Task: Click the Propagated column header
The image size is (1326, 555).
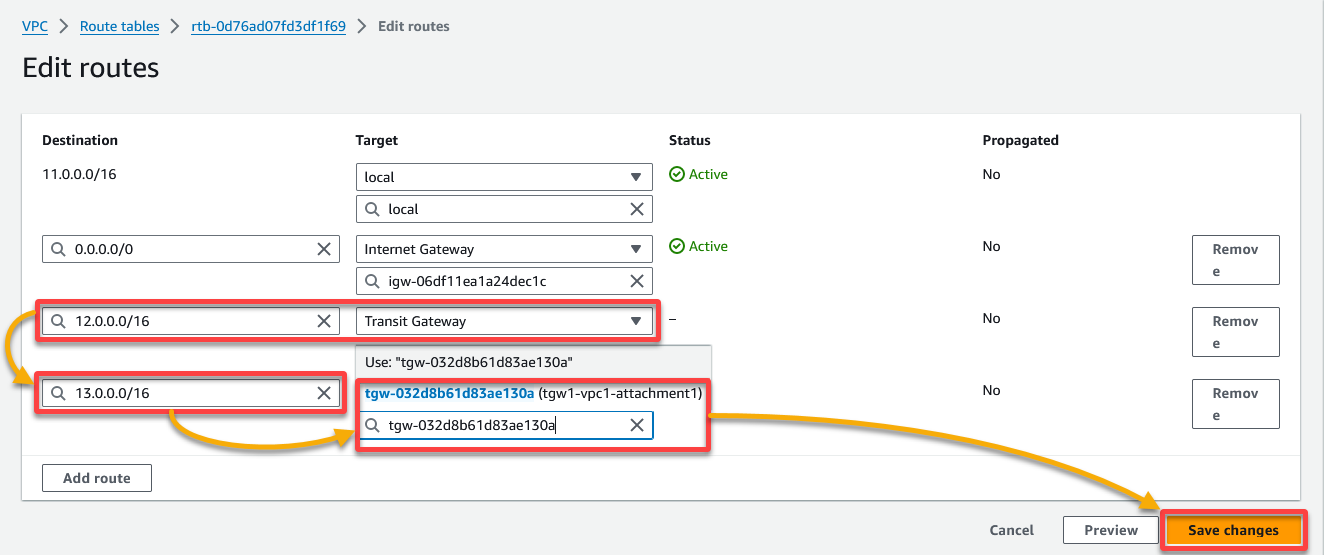Action: point(1021,140)
